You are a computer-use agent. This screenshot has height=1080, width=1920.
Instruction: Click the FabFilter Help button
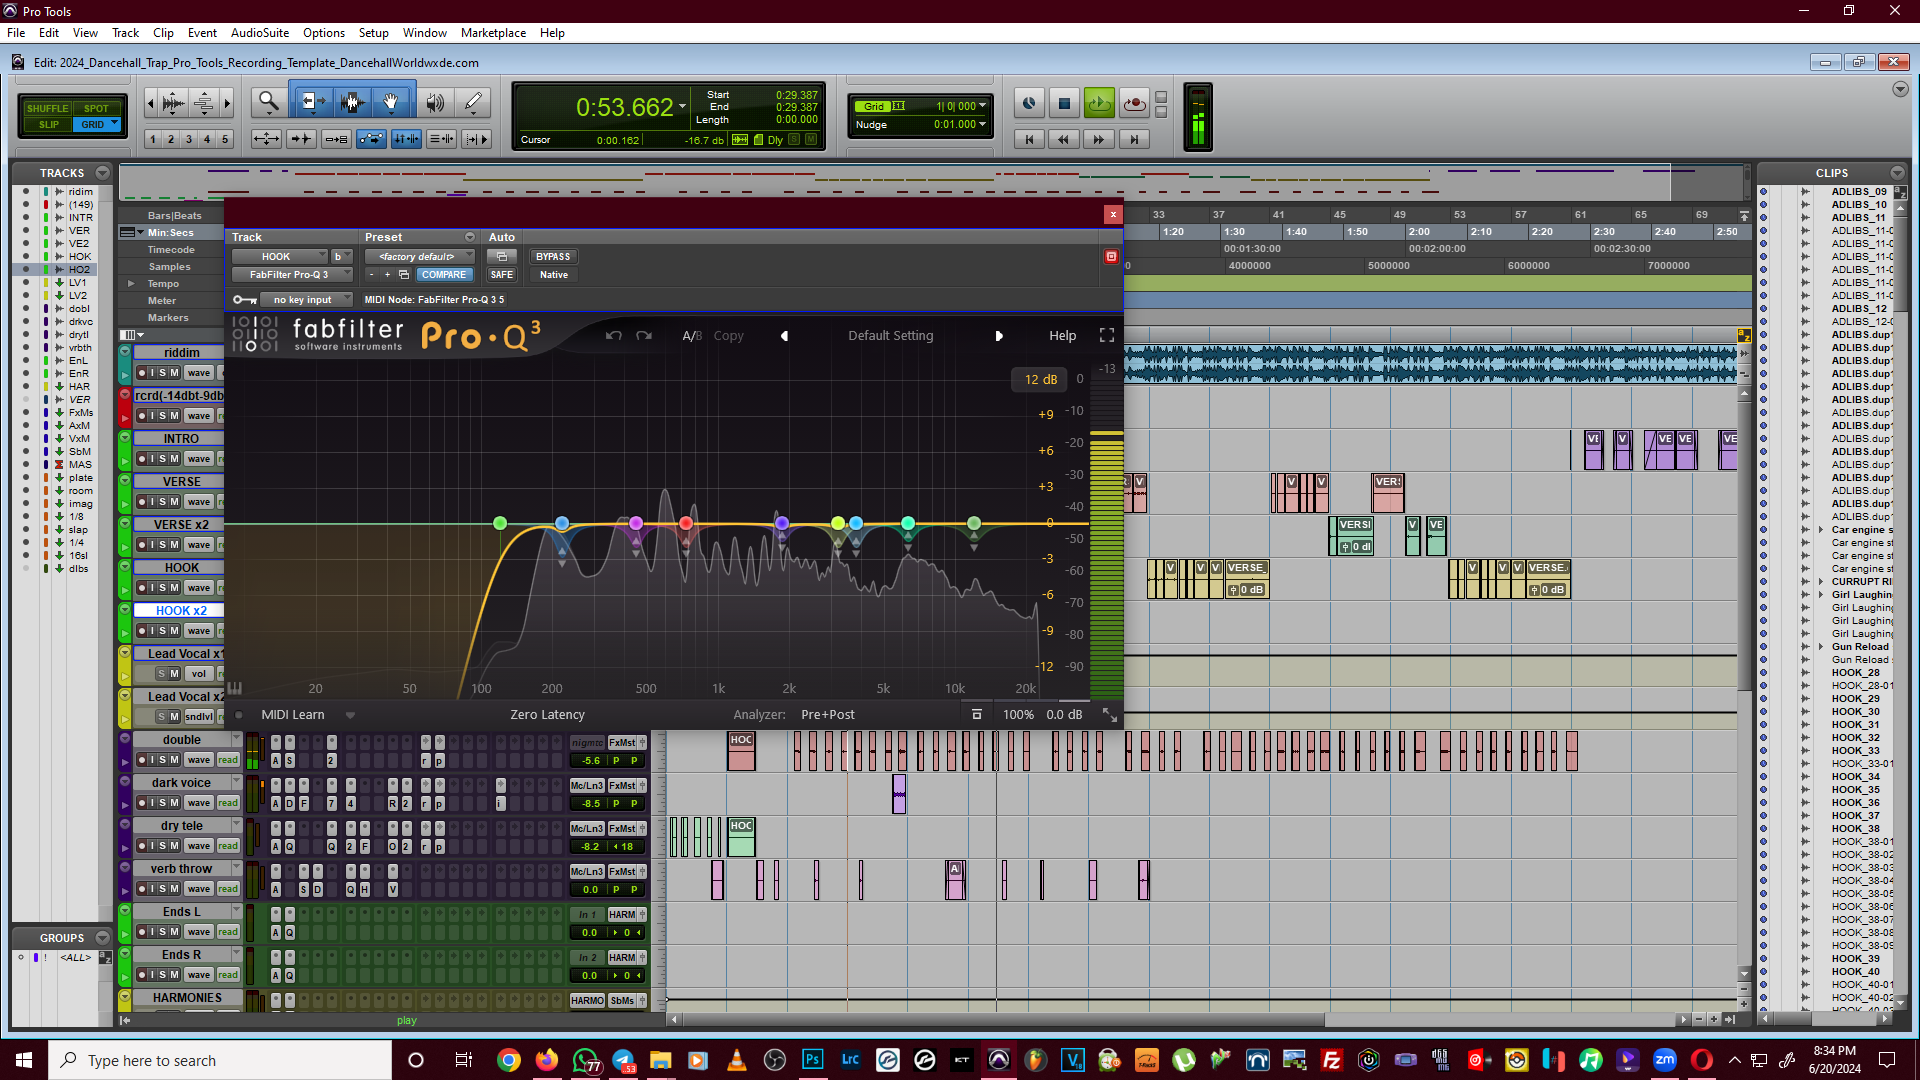(x=1062, y=336)
